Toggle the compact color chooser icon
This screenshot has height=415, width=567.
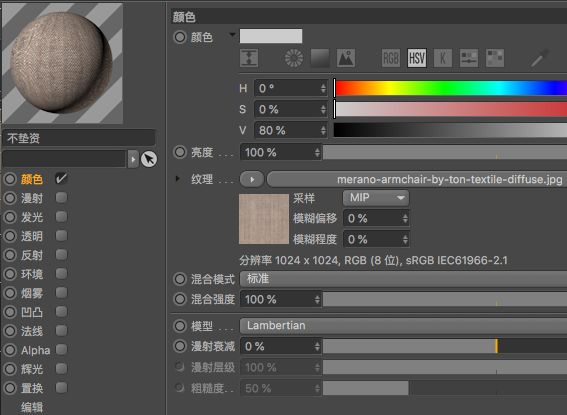click(x=249, y=58)
